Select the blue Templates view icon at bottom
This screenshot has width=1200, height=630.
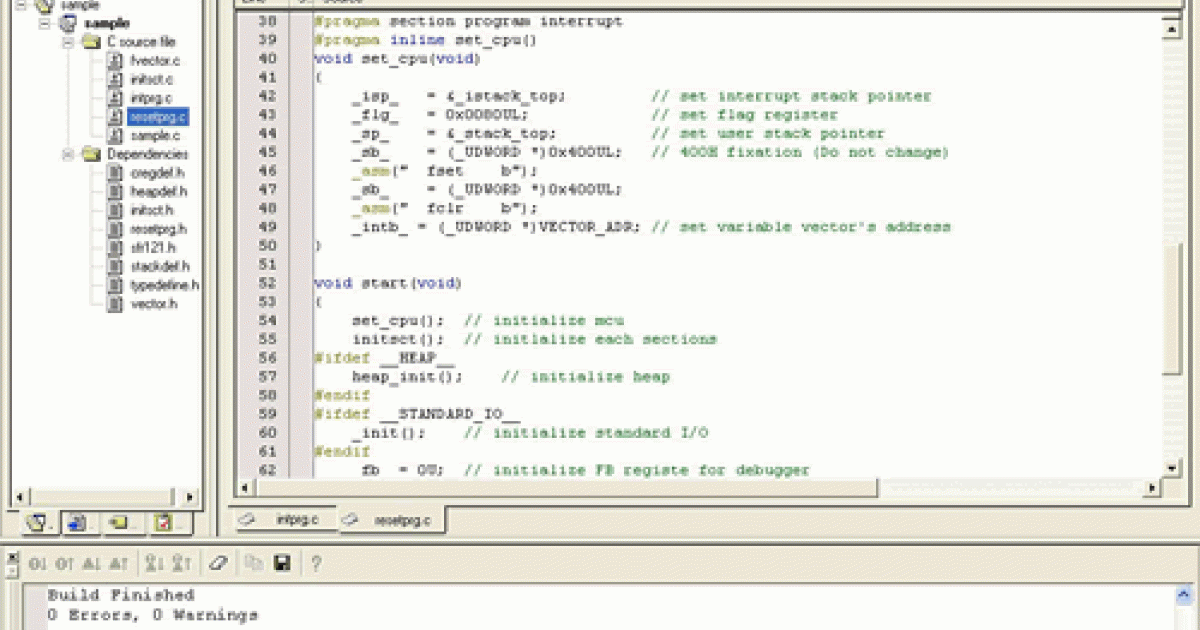[76, 520]
